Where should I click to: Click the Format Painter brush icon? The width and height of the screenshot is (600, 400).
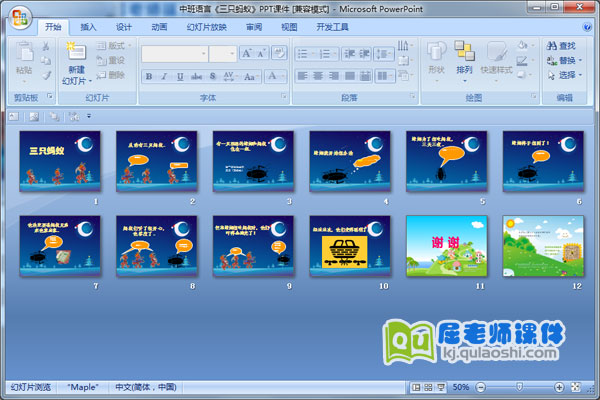click(x=46, y=75)
